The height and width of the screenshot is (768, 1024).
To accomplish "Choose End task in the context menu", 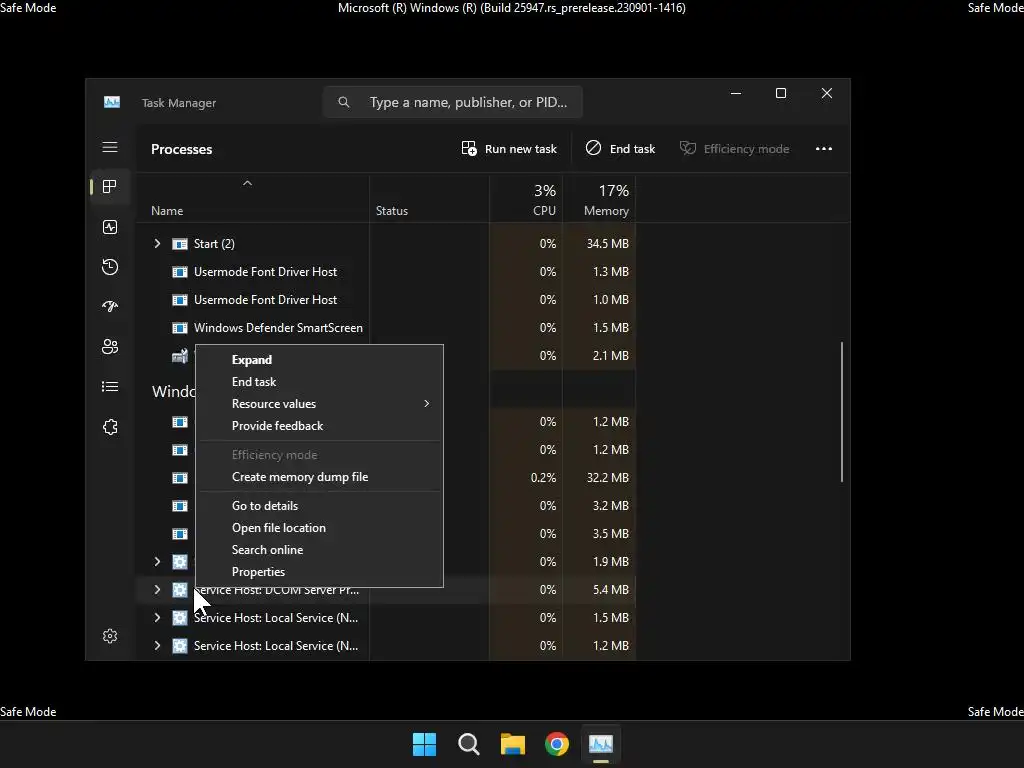I will pyautogui.click(x=319, y=382).
